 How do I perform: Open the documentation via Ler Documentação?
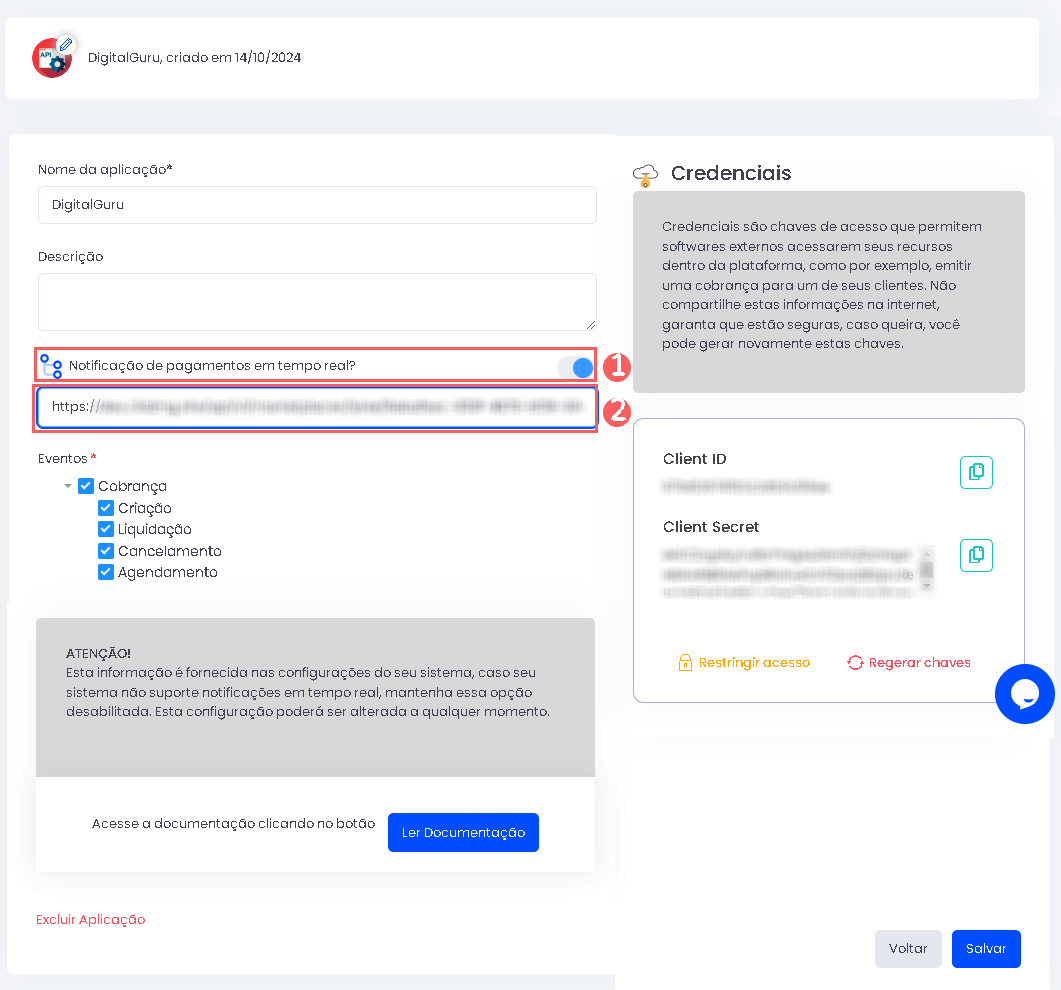tap(463, 832)
